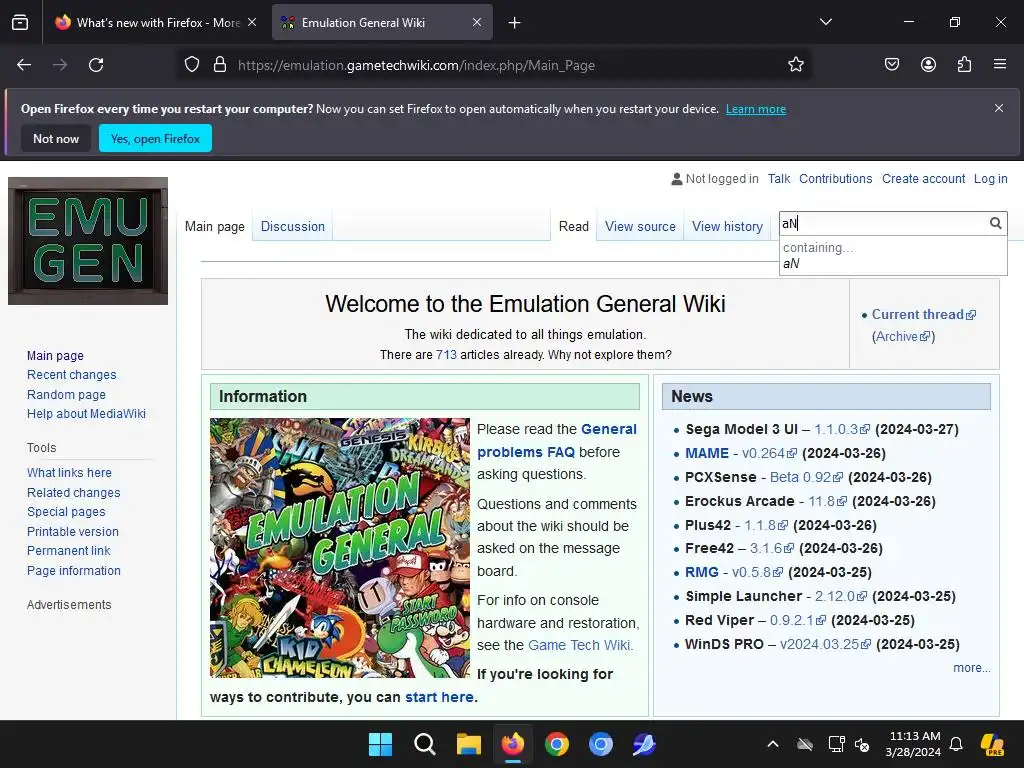Open the Firefox View recent browsing icon
Viewport: 1024px width, 768px height.
(20, 22)
